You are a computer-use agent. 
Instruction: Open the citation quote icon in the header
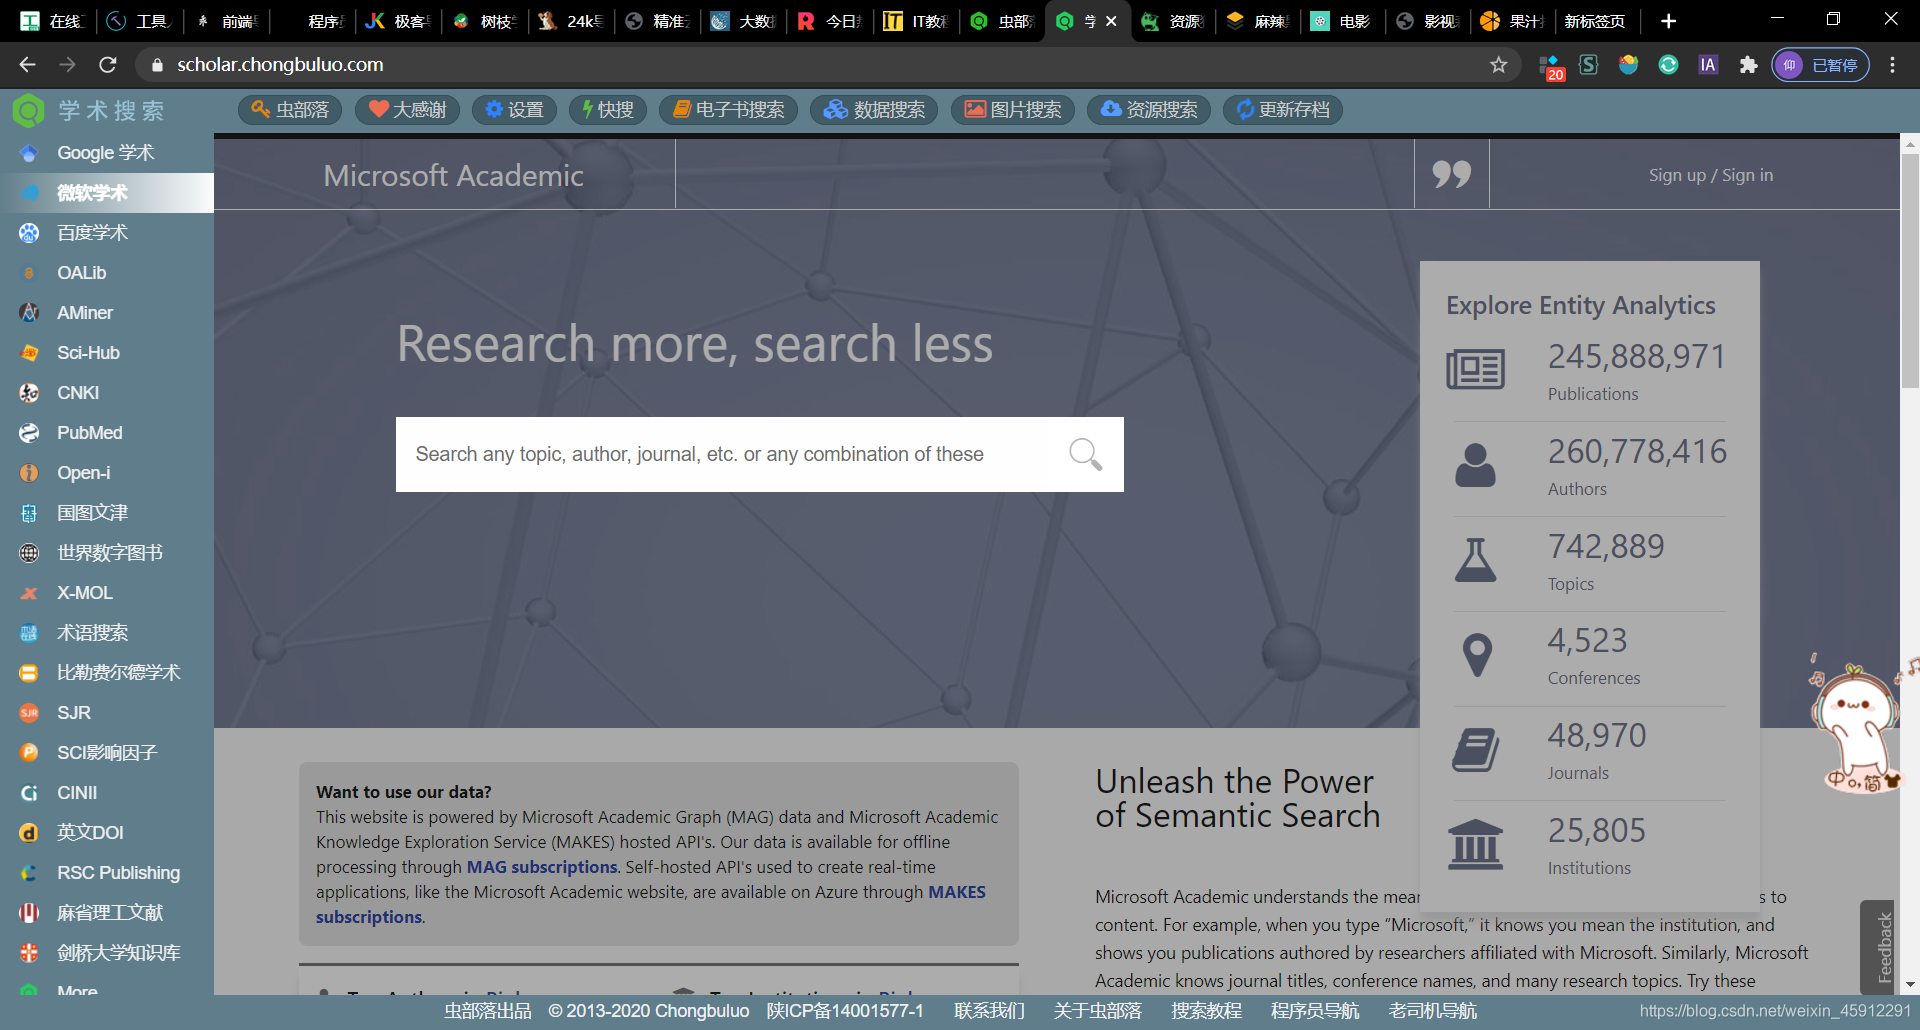pos(1451,175)
